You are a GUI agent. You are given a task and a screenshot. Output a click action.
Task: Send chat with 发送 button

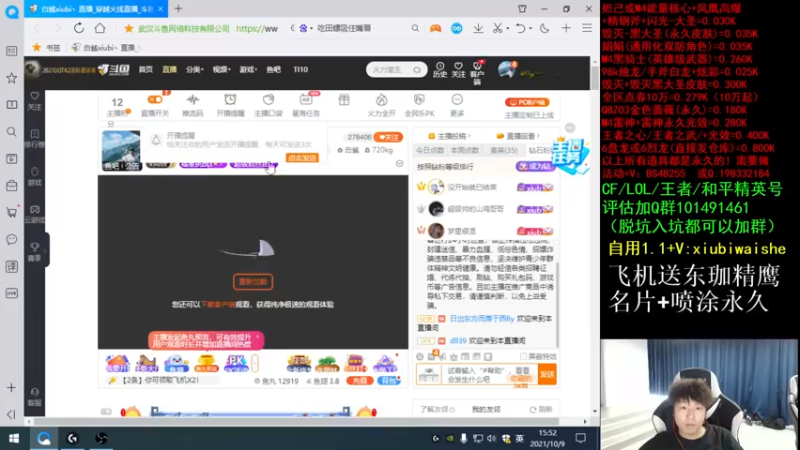(x=547, y=374)
